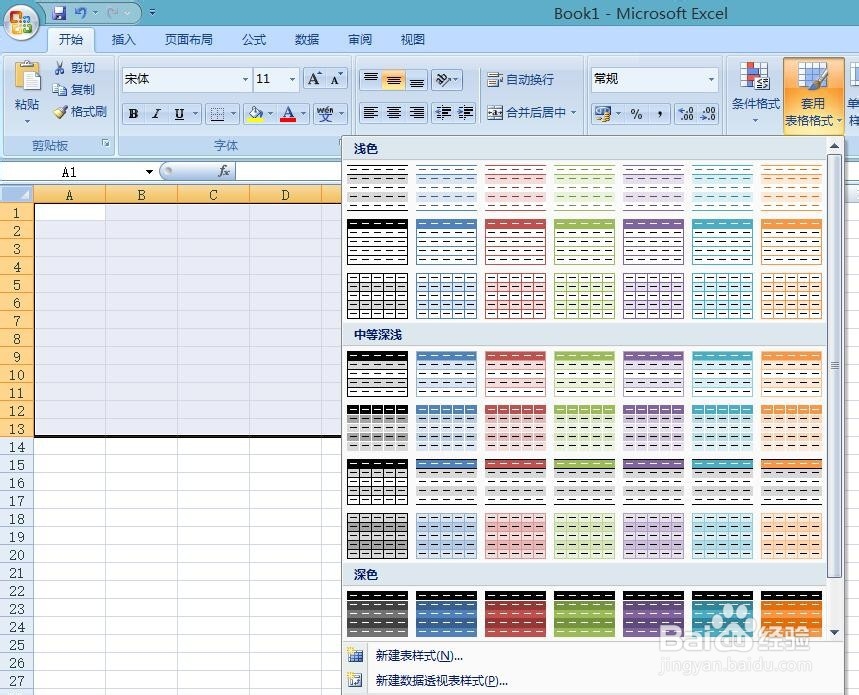Switch to the 插入 Insert tab
The image size is (859, 695).
pos(123,39)
